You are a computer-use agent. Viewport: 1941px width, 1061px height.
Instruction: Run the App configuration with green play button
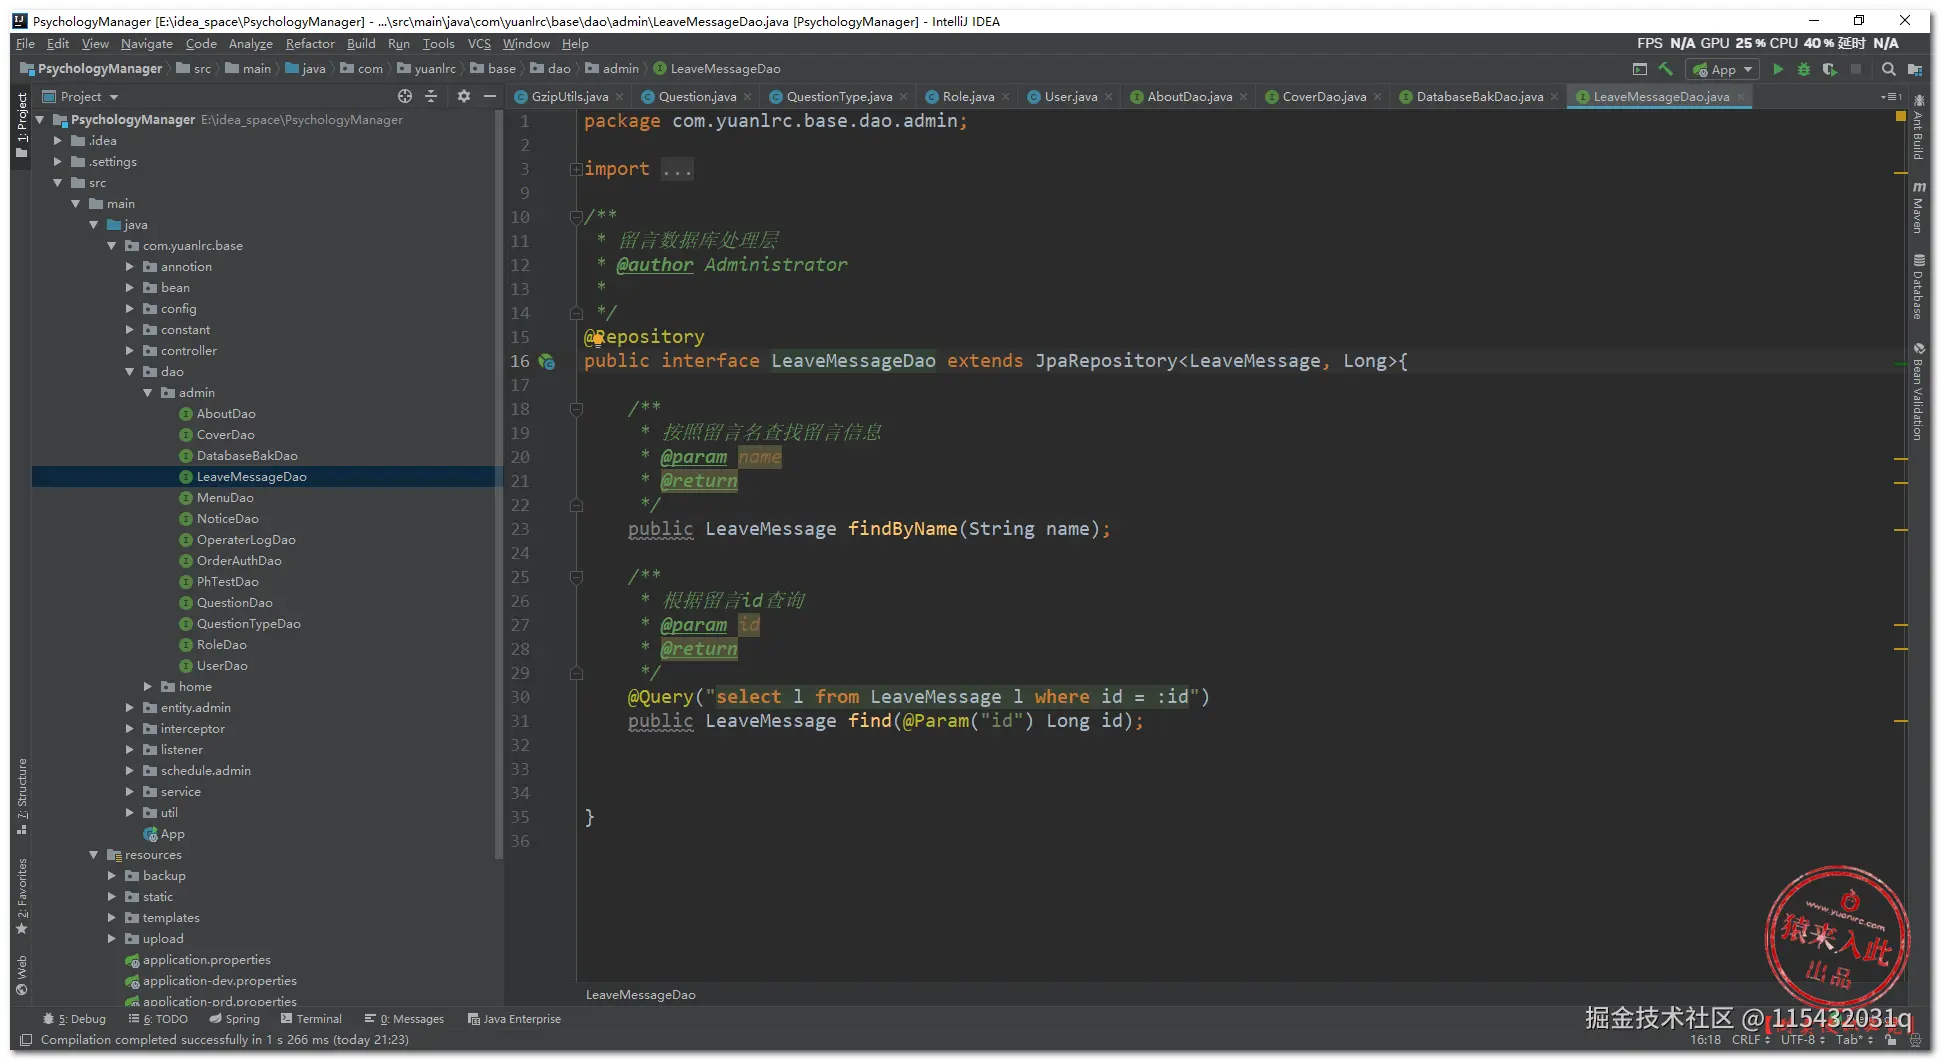1778,69
